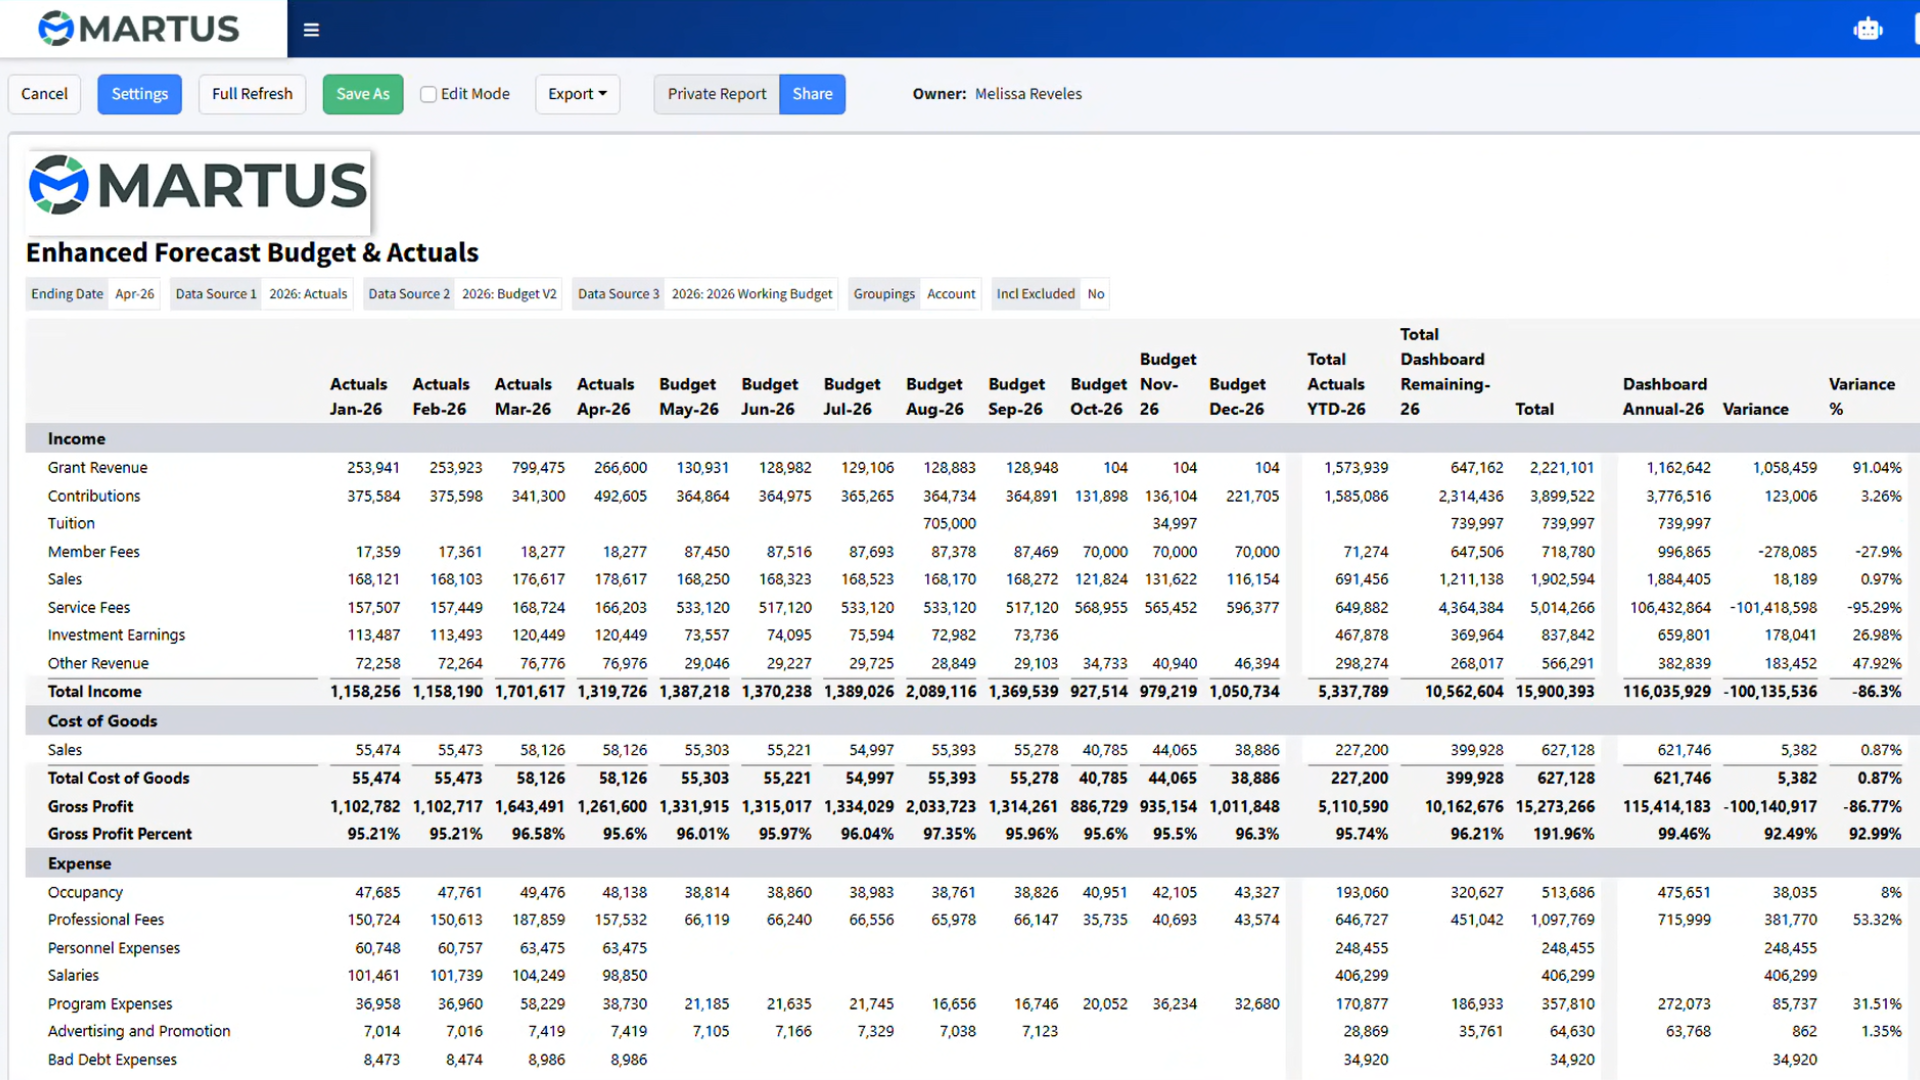This screenshot has width=1920, height=1080.
Task: Run a Full Refresh
Action: [252, 94]
